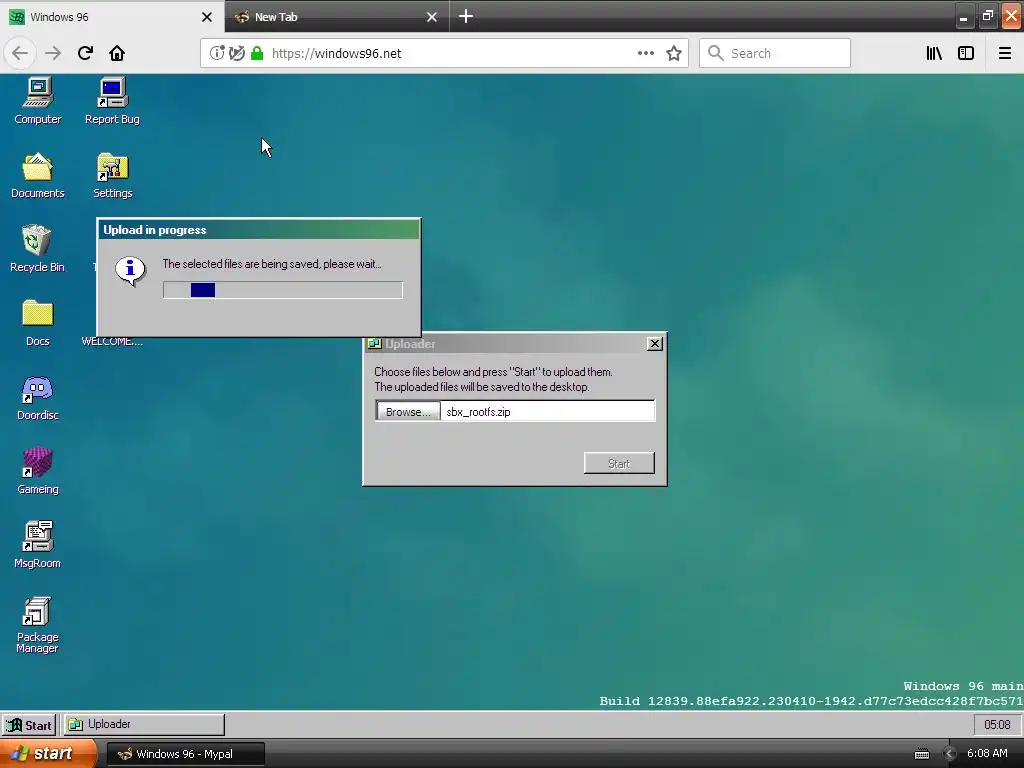Screen dimensions: 1024x768
Task: Switch to the New Tab tab
Action: click(x=337, y=16)
